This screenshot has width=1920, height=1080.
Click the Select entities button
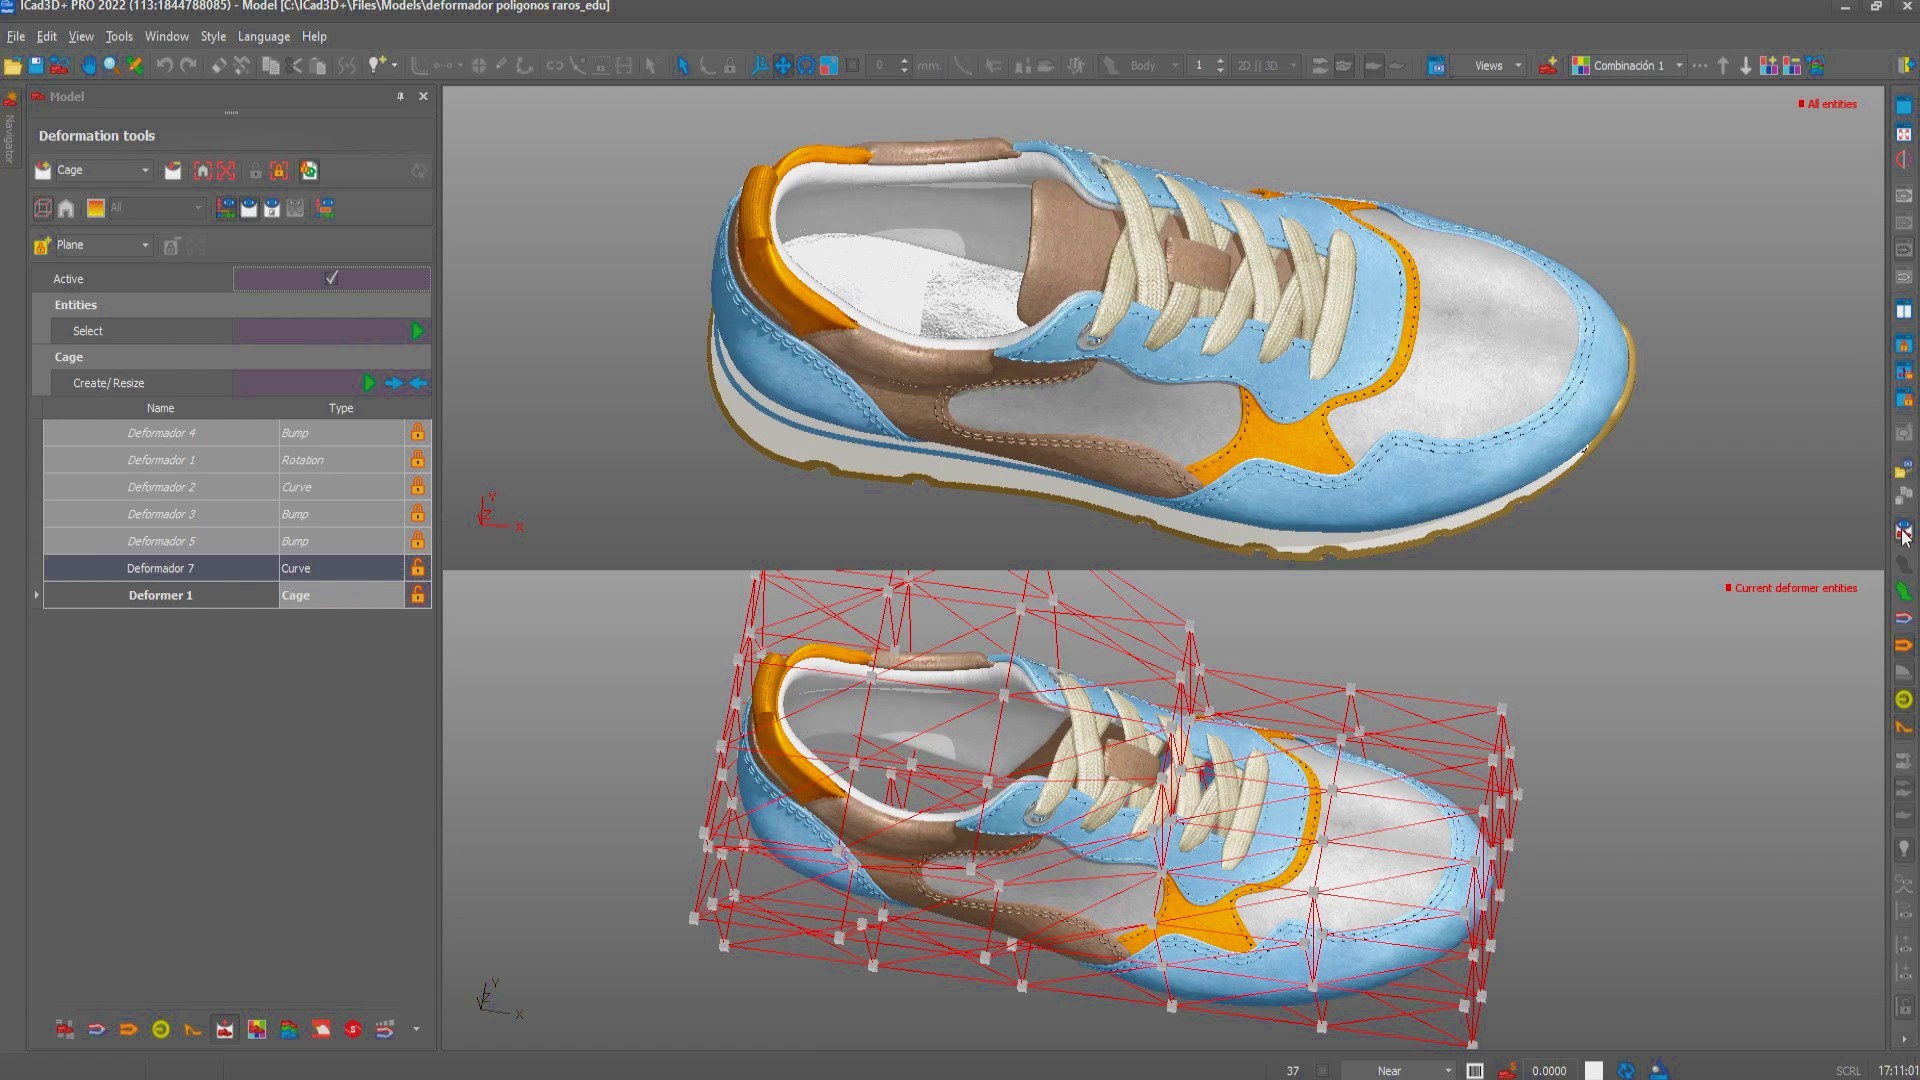point(418,330)
